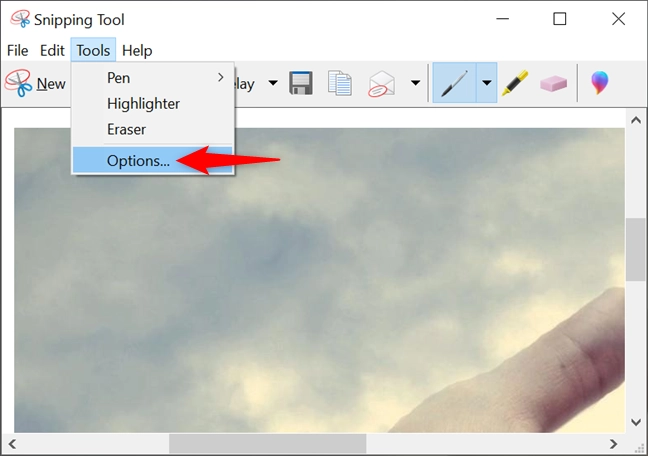This screenshot has width=648, height=456.
Task: Click the scroll down arrow
Action: (636, 422)
